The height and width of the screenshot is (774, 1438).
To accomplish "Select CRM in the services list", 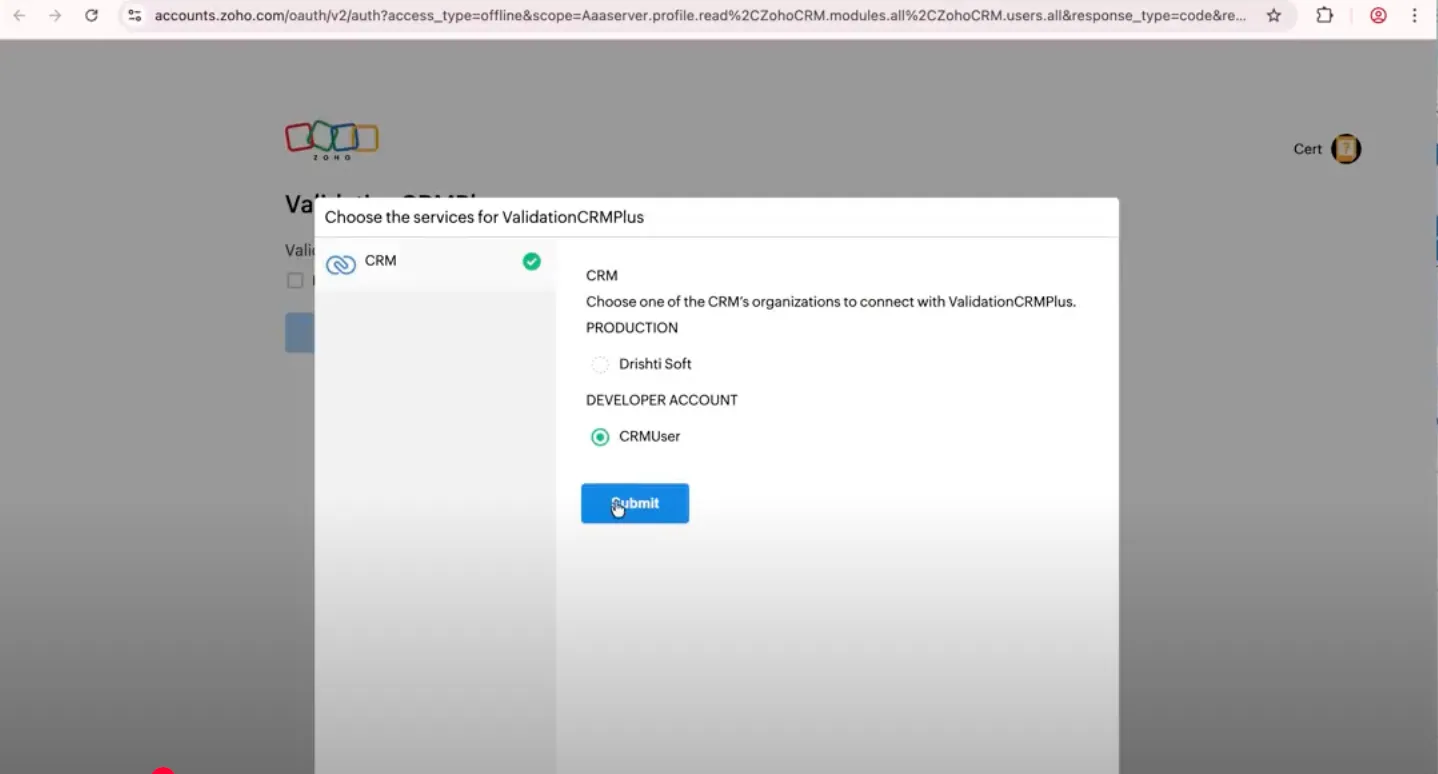I will tap(435, 262).
